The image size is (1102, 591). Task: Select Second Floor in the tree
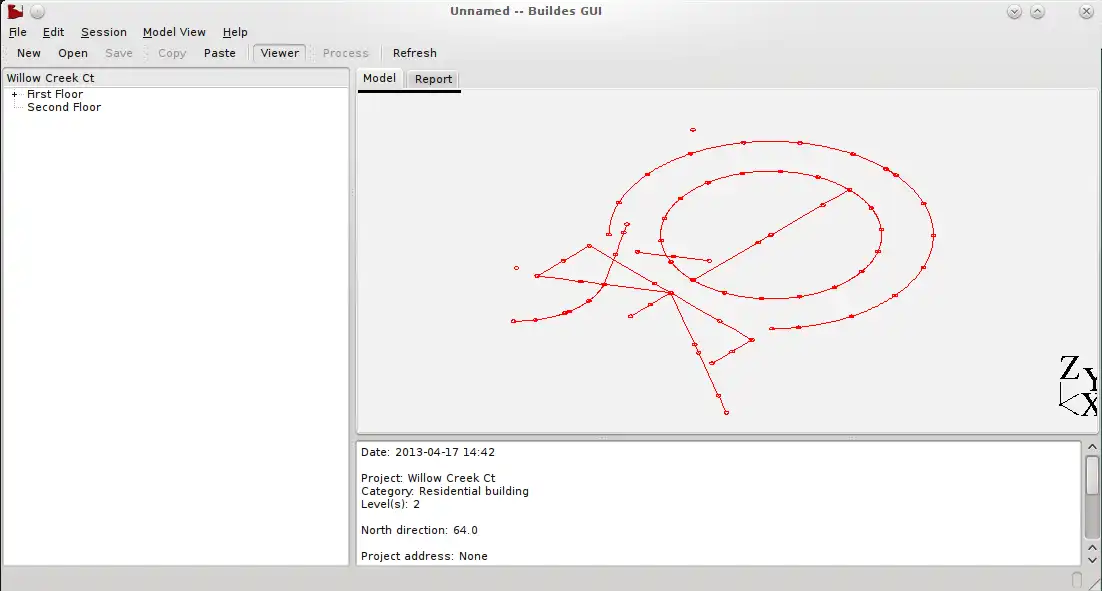click(x=64, y=108)
